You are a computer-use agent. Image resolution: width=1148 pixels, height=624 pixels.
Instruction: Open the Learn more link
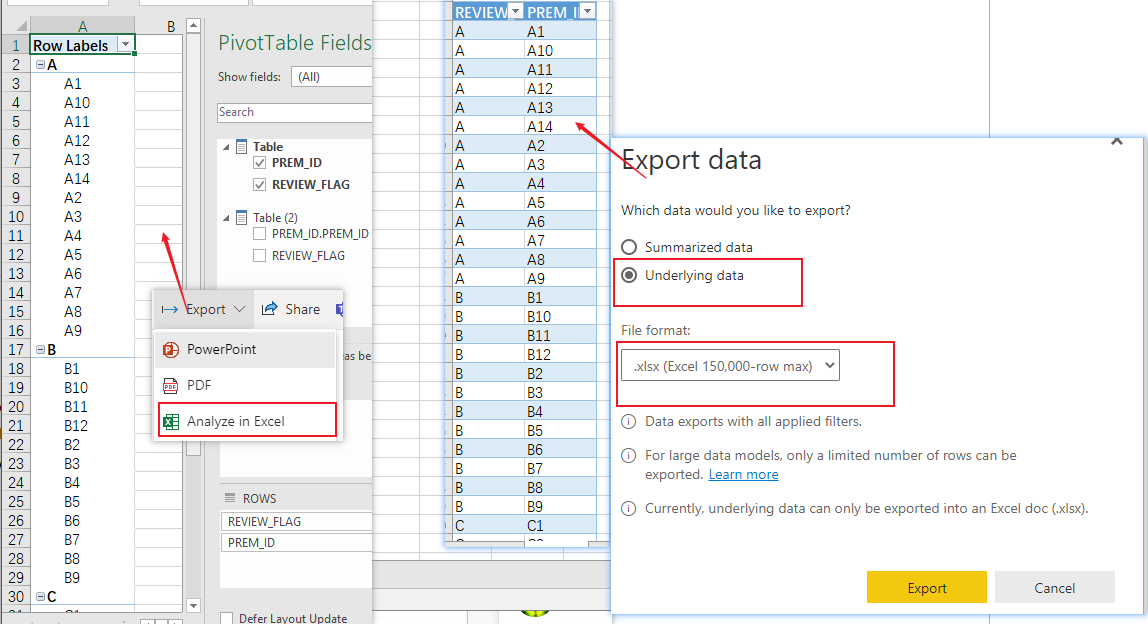coord(743,475)
